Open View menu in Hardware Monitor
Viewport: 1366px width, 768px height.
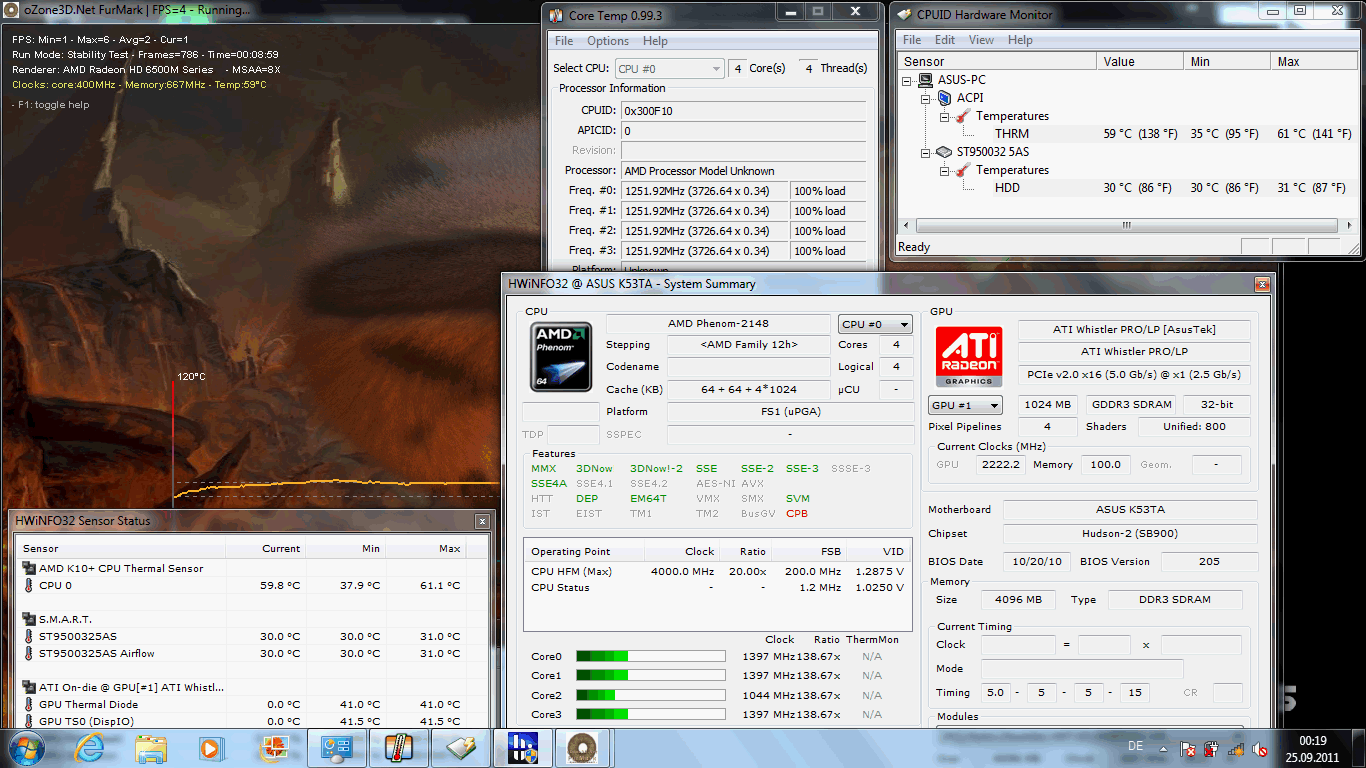[x=982, y=40]
